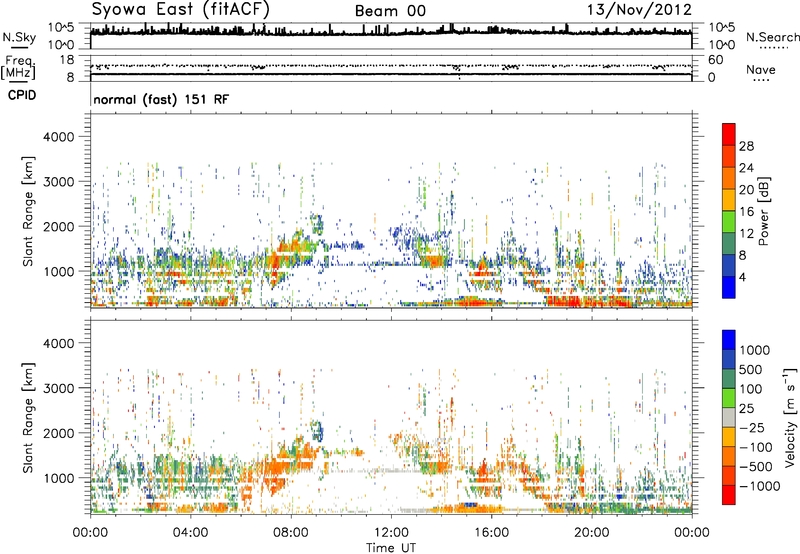Screen dimensions: 800x554
Task: Click the "4000" tick on the Power panel
Action: coord(59,137)
